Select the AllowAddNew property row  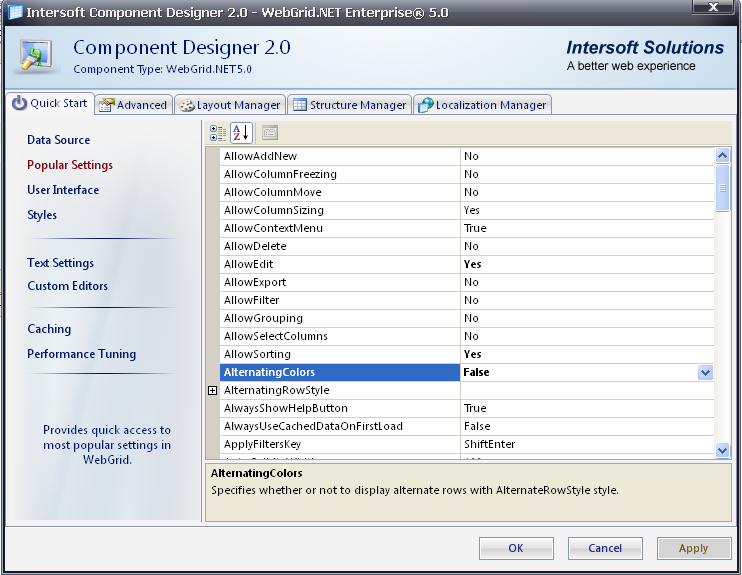click(x=467, y=156)
